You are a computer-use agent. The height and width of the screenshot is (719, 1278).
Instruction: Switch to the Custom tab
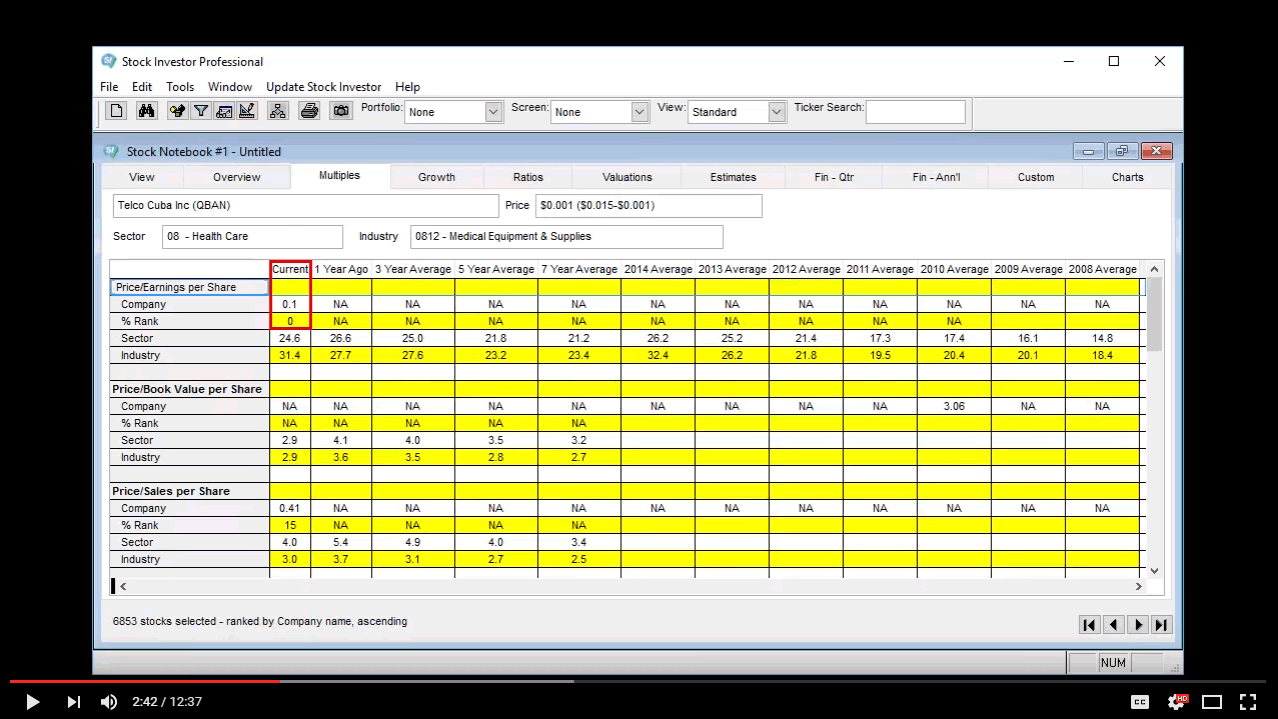[x=1036, y=177]
